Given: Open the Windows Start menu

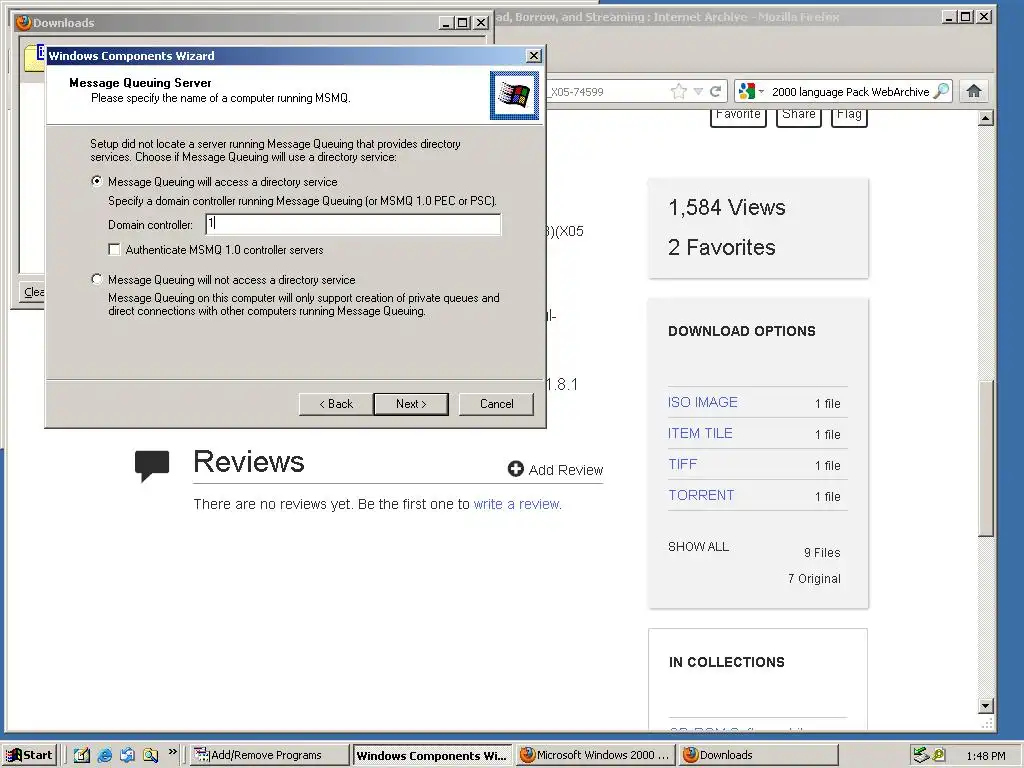Looking at the screenshot, I should [x=30, y=755].
